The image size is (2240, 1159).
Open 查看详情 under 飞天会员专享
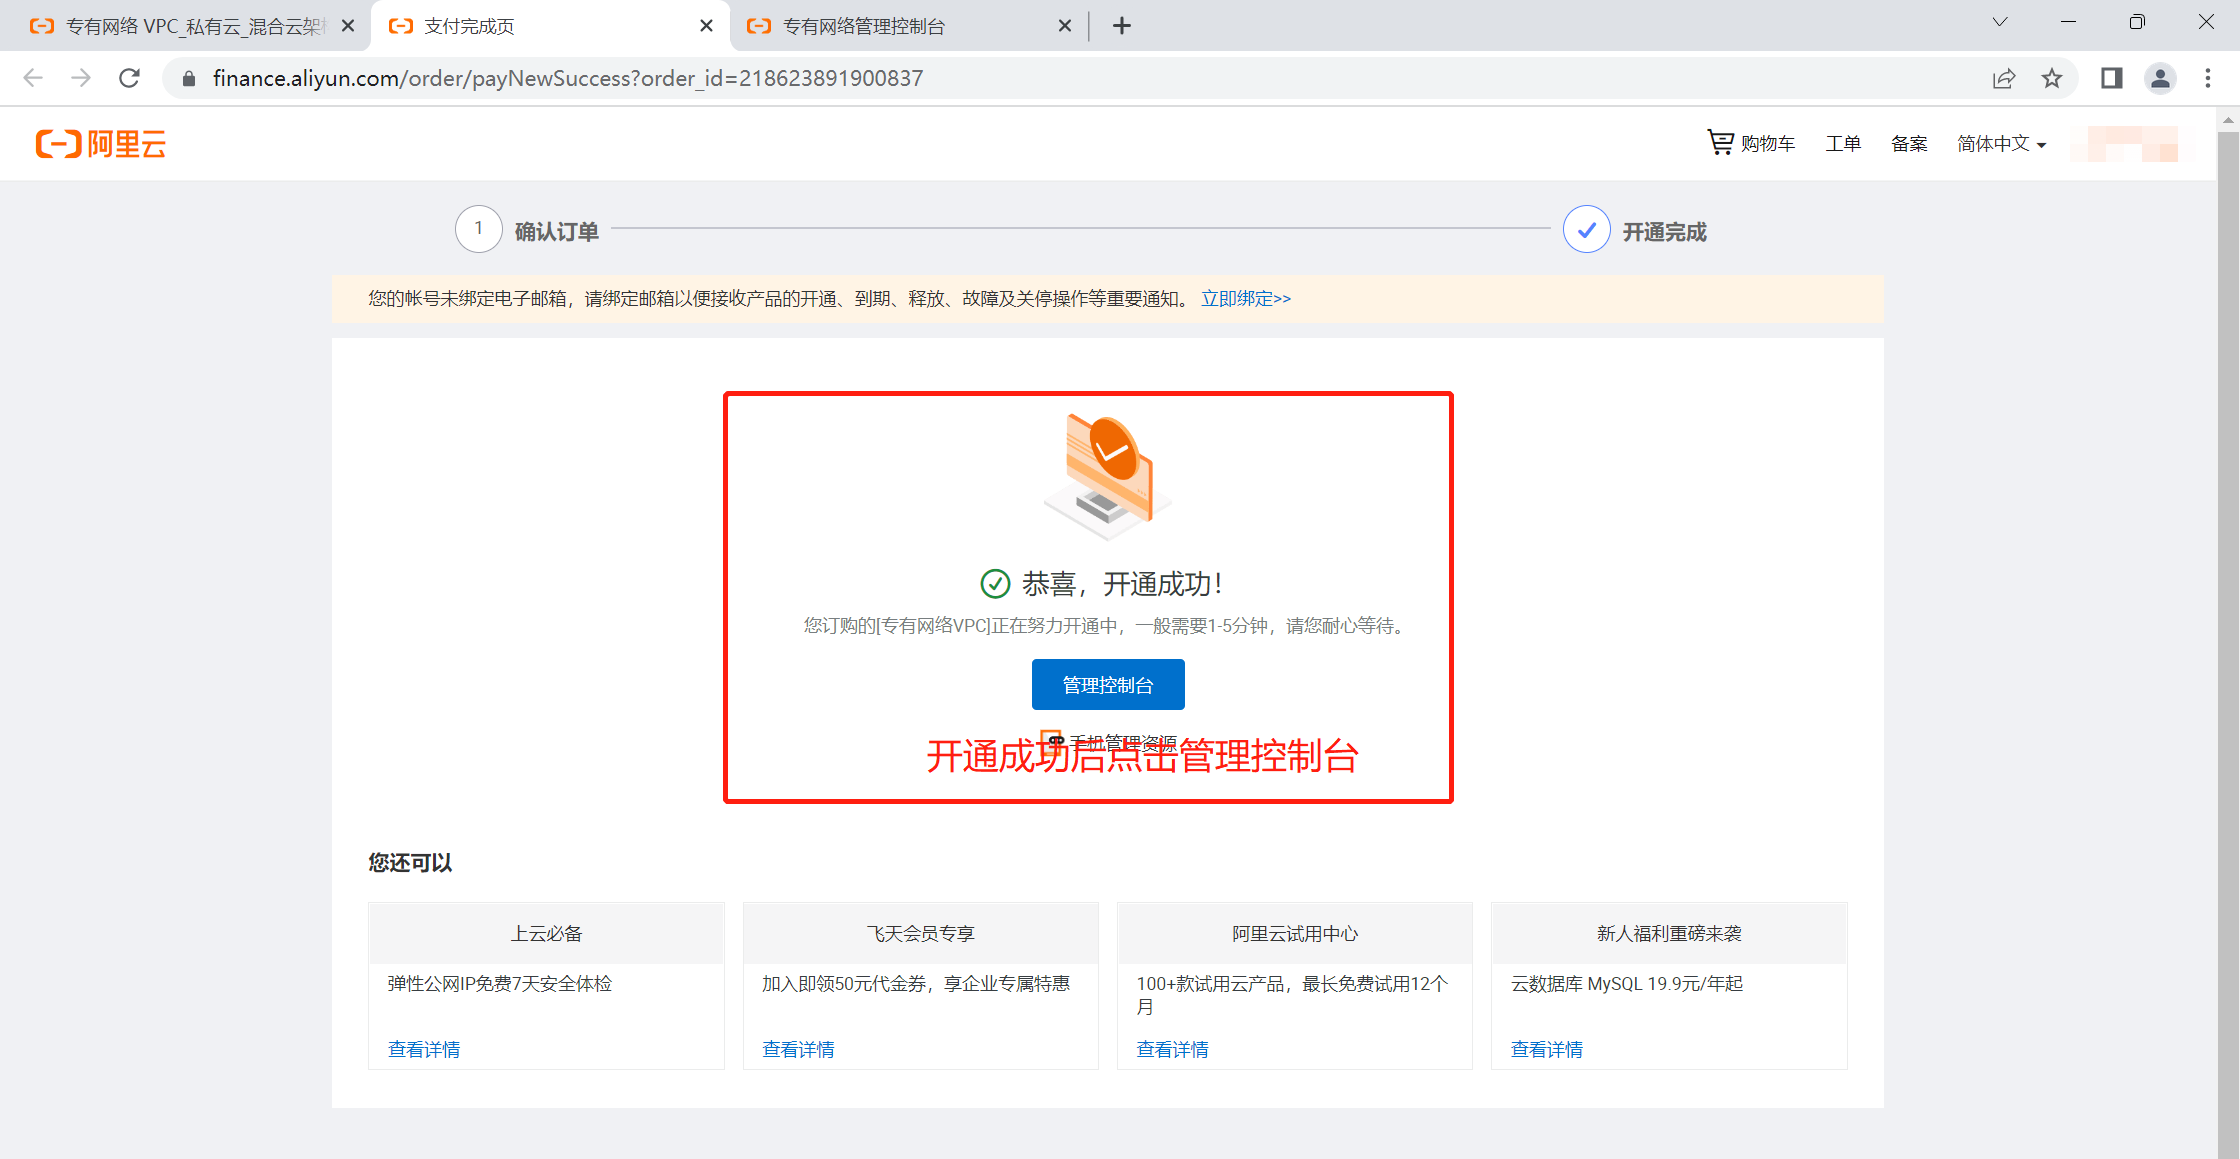click(798, 1049)
